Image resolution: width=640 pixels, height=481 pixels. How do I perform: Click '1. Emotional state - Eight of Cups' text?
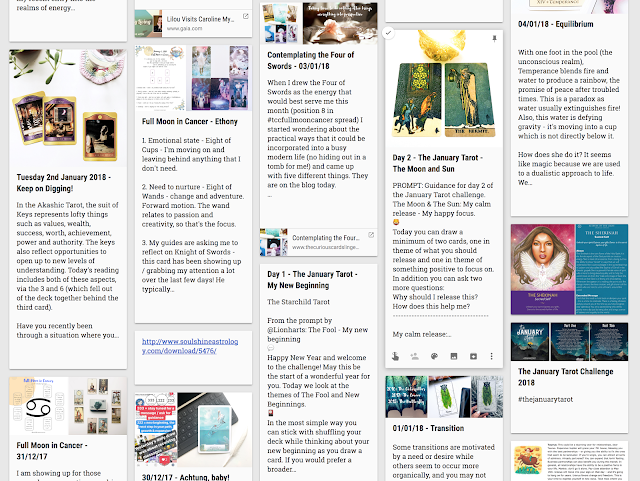[x=186, y=145]
